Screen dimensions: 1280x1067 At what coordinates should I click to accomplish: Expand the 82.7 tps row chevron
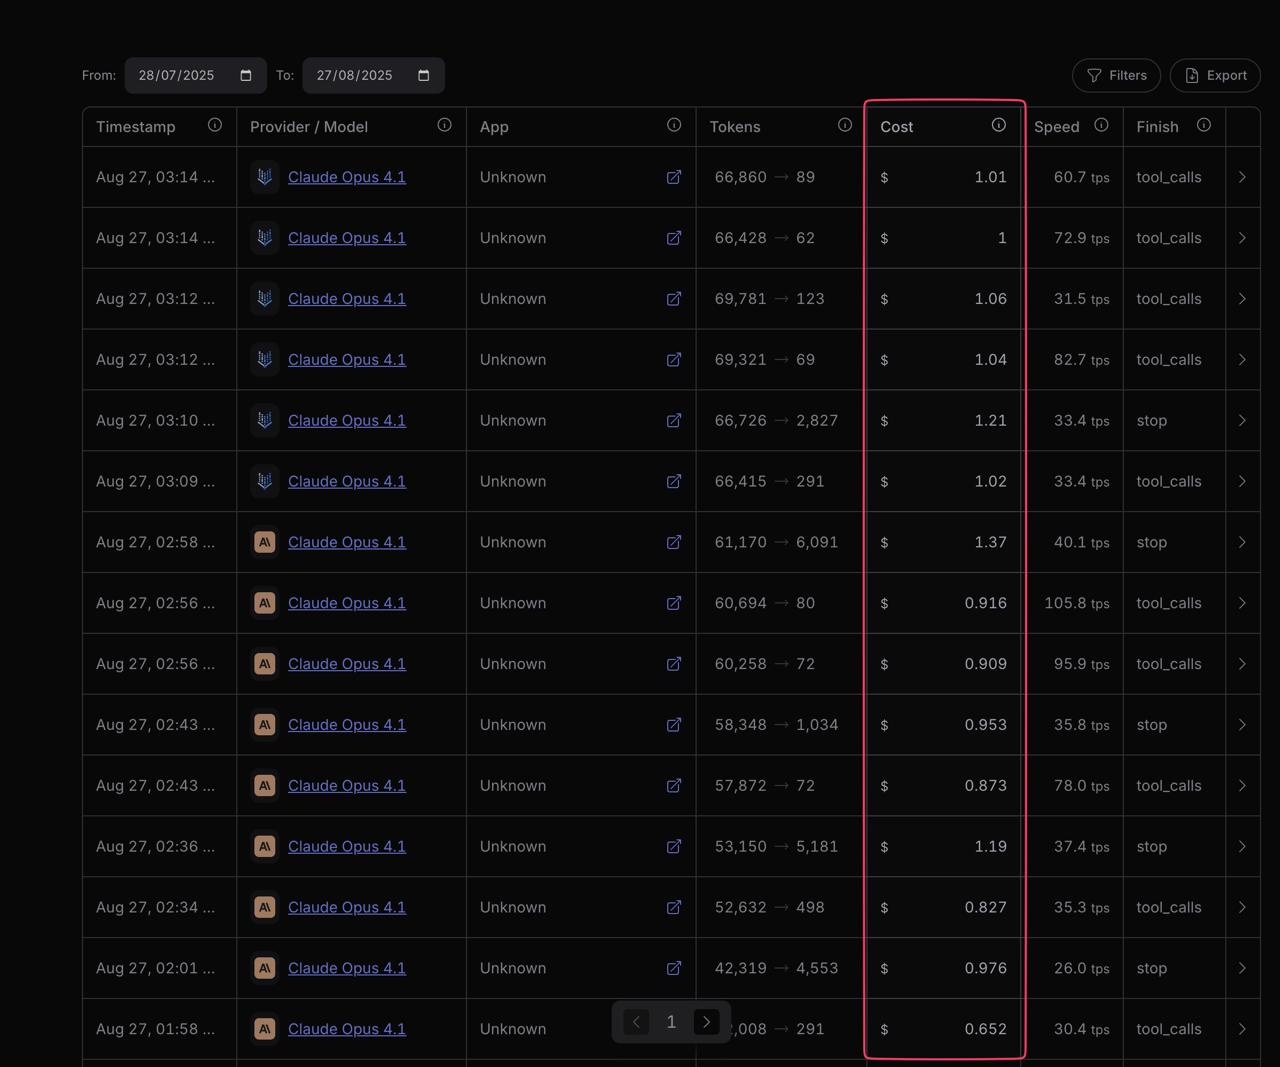click(1242, 360)
